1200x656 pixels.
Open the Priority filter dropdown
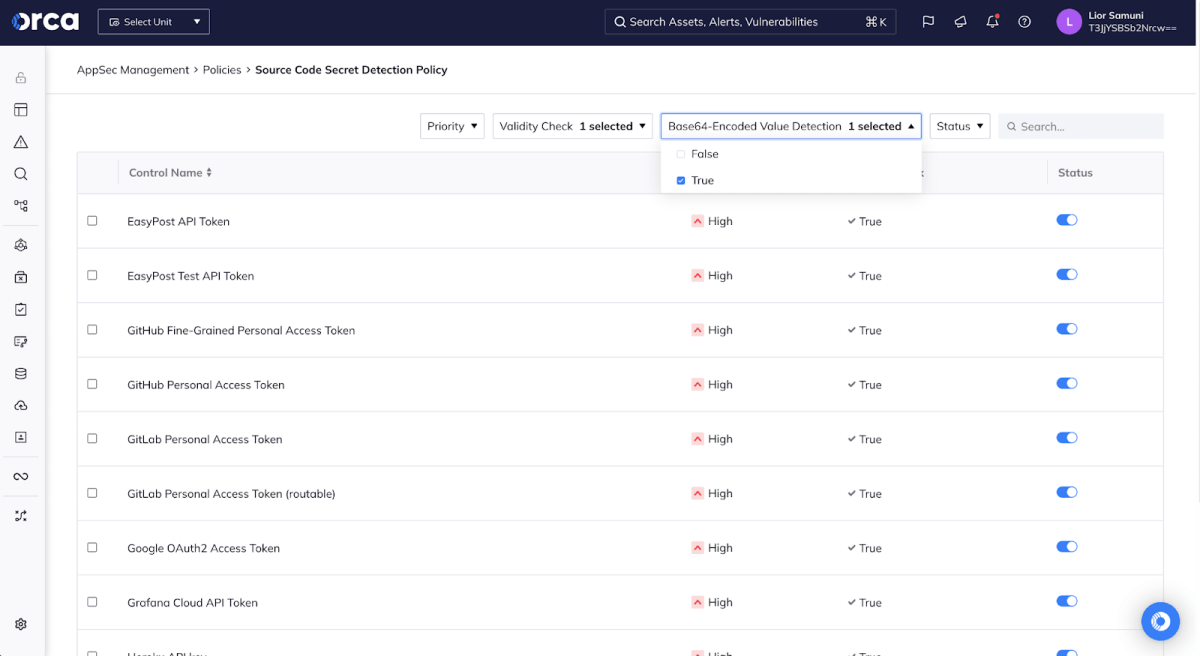(452, 126)
